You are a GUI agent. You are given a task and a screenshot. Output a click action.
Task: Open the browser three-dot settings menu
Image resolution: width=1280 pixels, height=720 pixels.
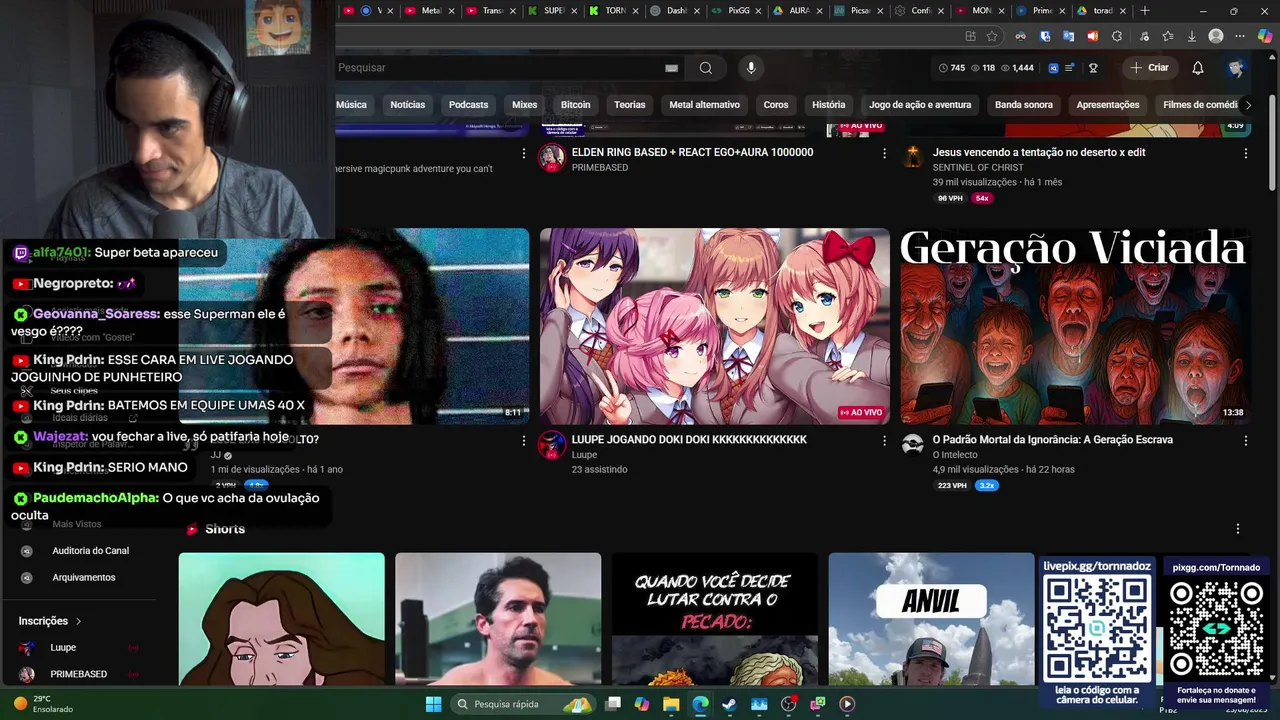1240,36
